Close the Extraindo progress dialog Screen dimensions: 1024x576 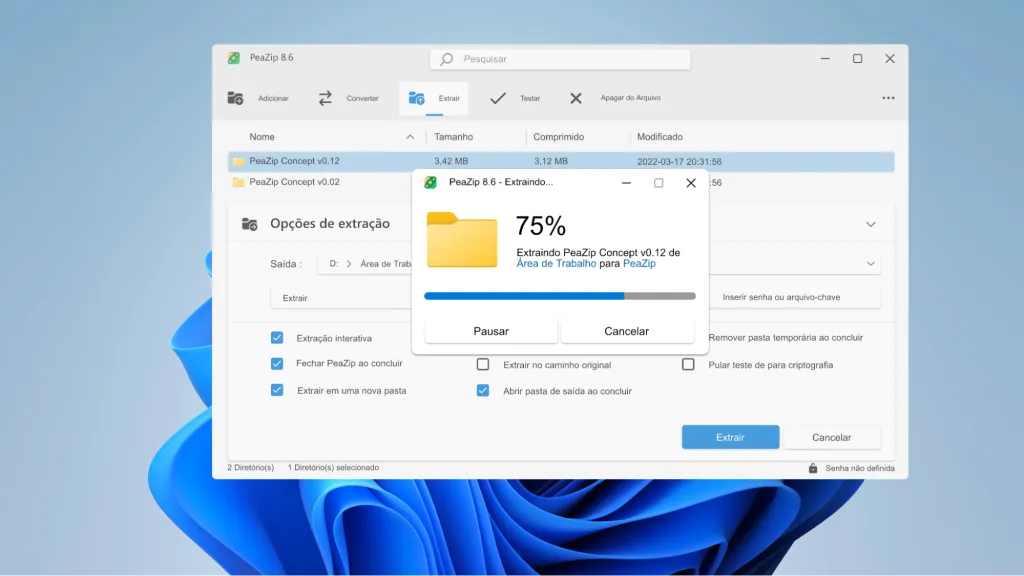click(x=691, y=183)
